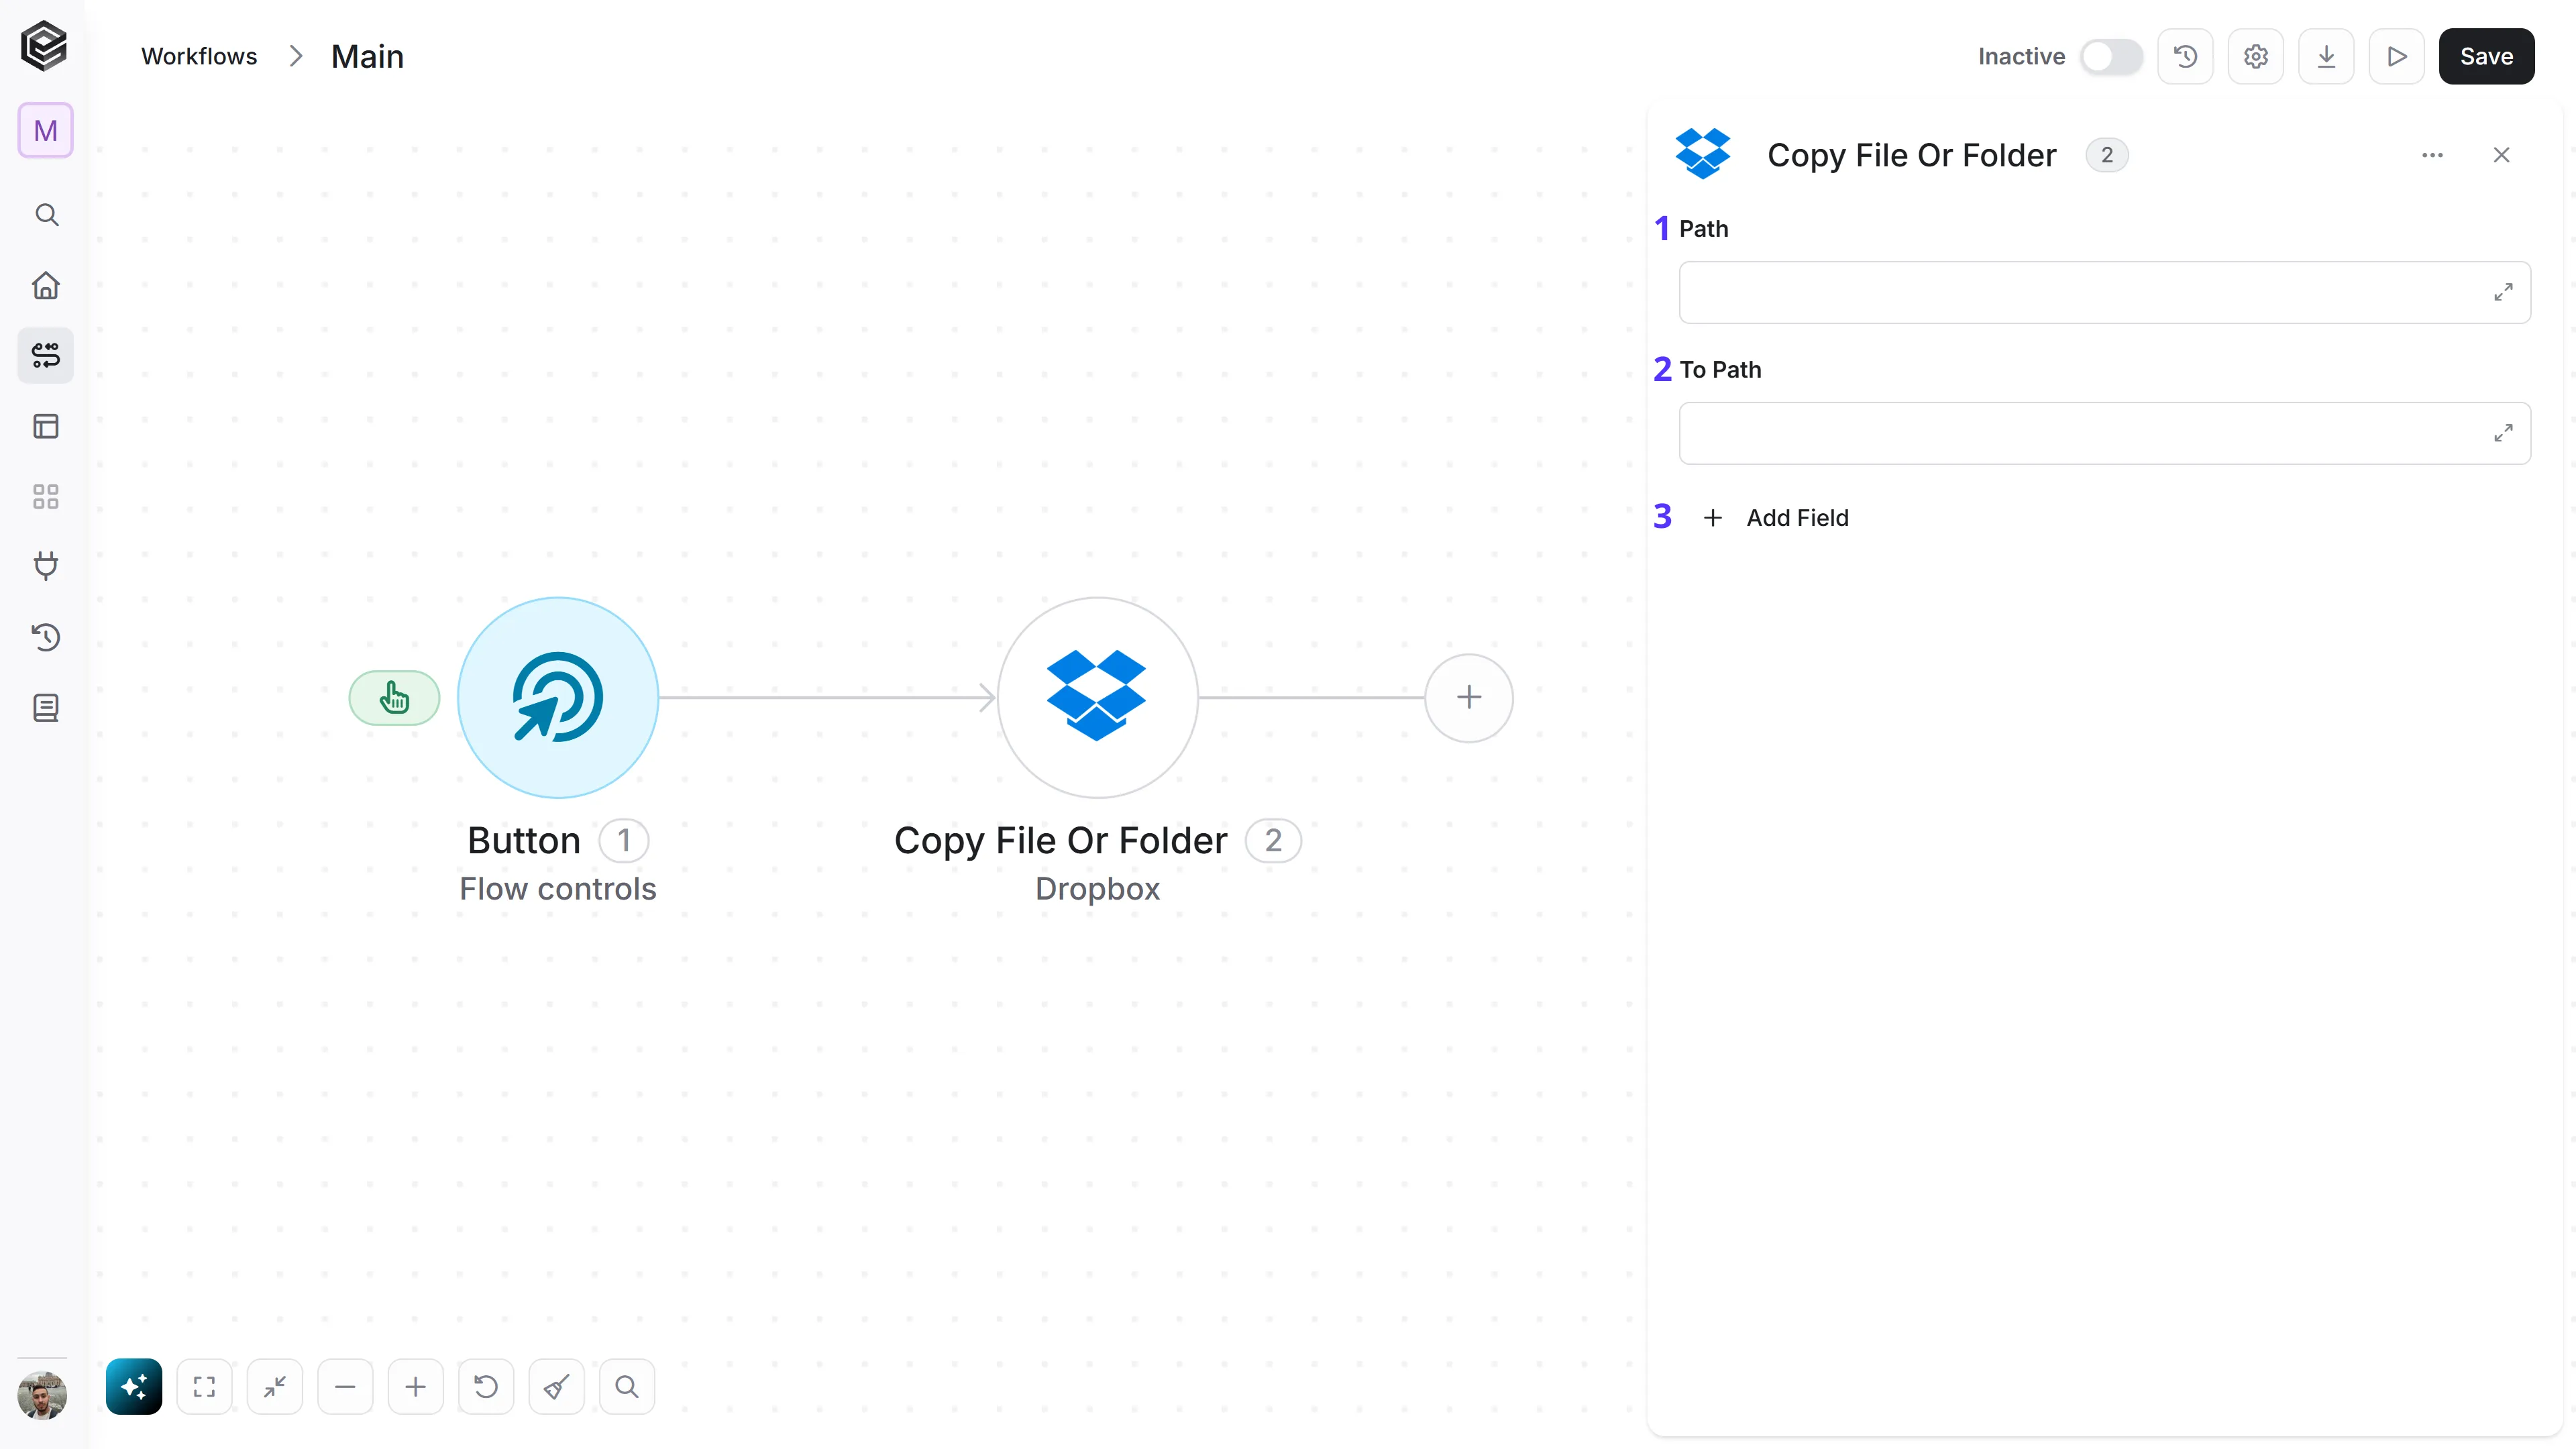Open the layout/tables sidebar icon
This screenshot has width=2576, height=1449.
(x=46, y=426)
